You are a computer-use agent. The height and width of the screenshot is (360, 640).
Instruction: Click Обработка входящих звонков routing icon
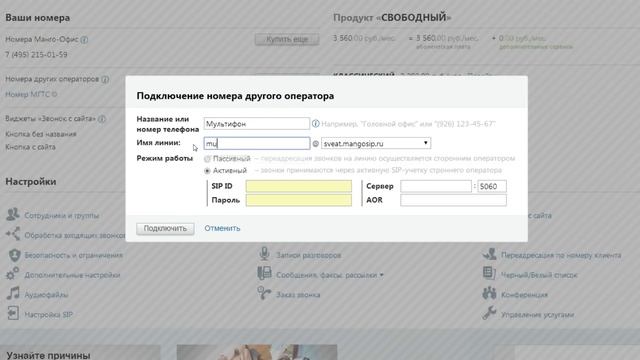click(13, 234)
